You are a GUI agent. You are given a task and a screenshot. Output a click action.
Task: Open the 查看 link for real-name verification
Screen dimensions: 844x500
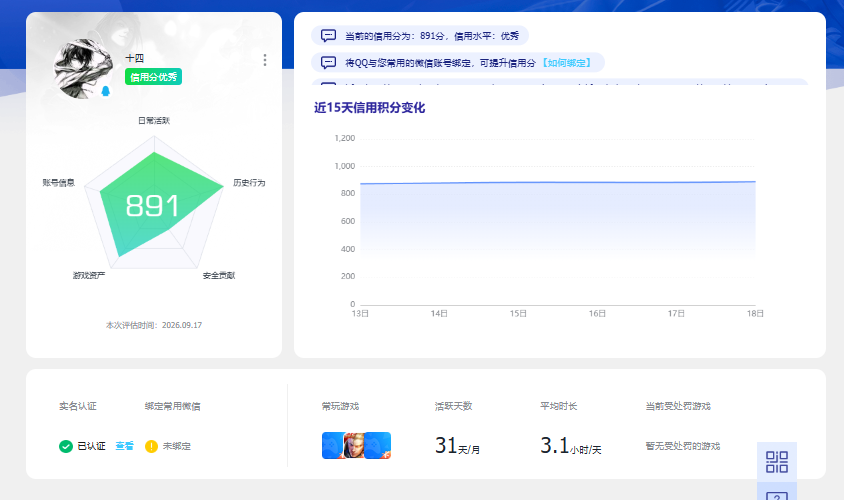click(124, 446)
